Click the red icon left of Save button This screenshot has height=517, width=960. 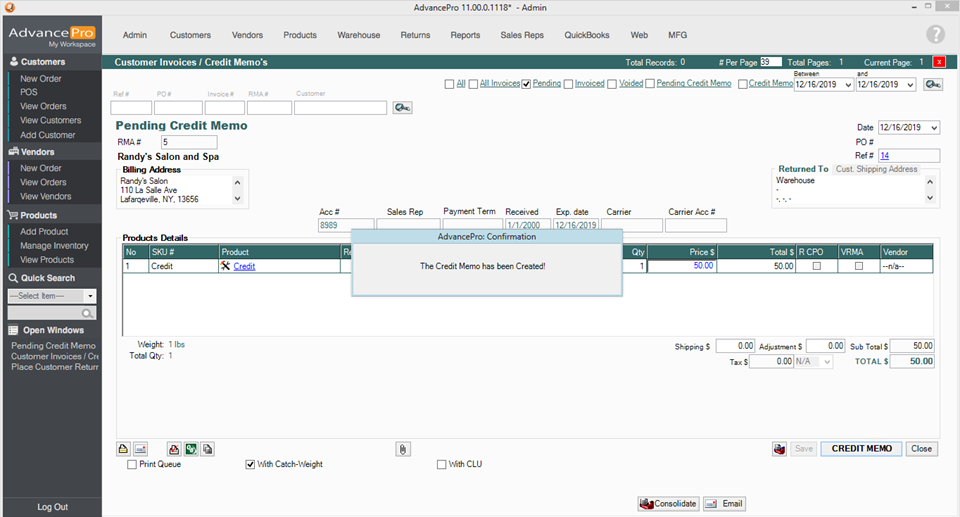(x=779, y=449)
